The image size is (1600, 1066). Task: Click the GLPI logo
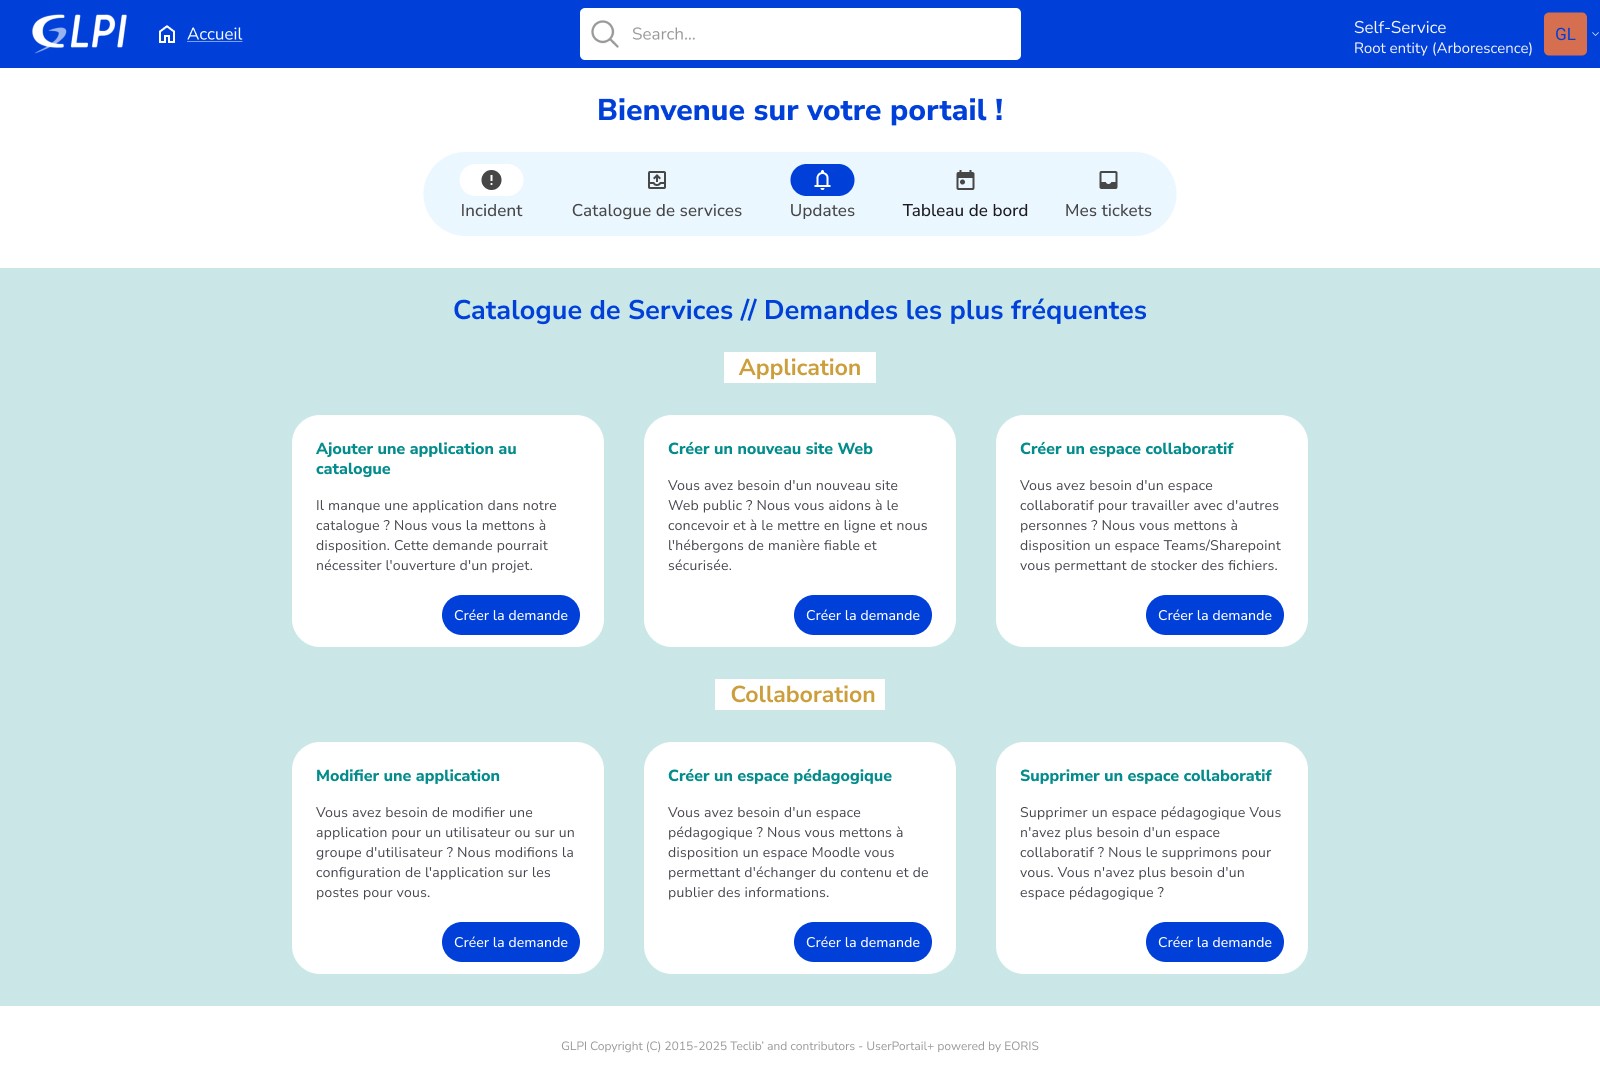pos(79,33)
